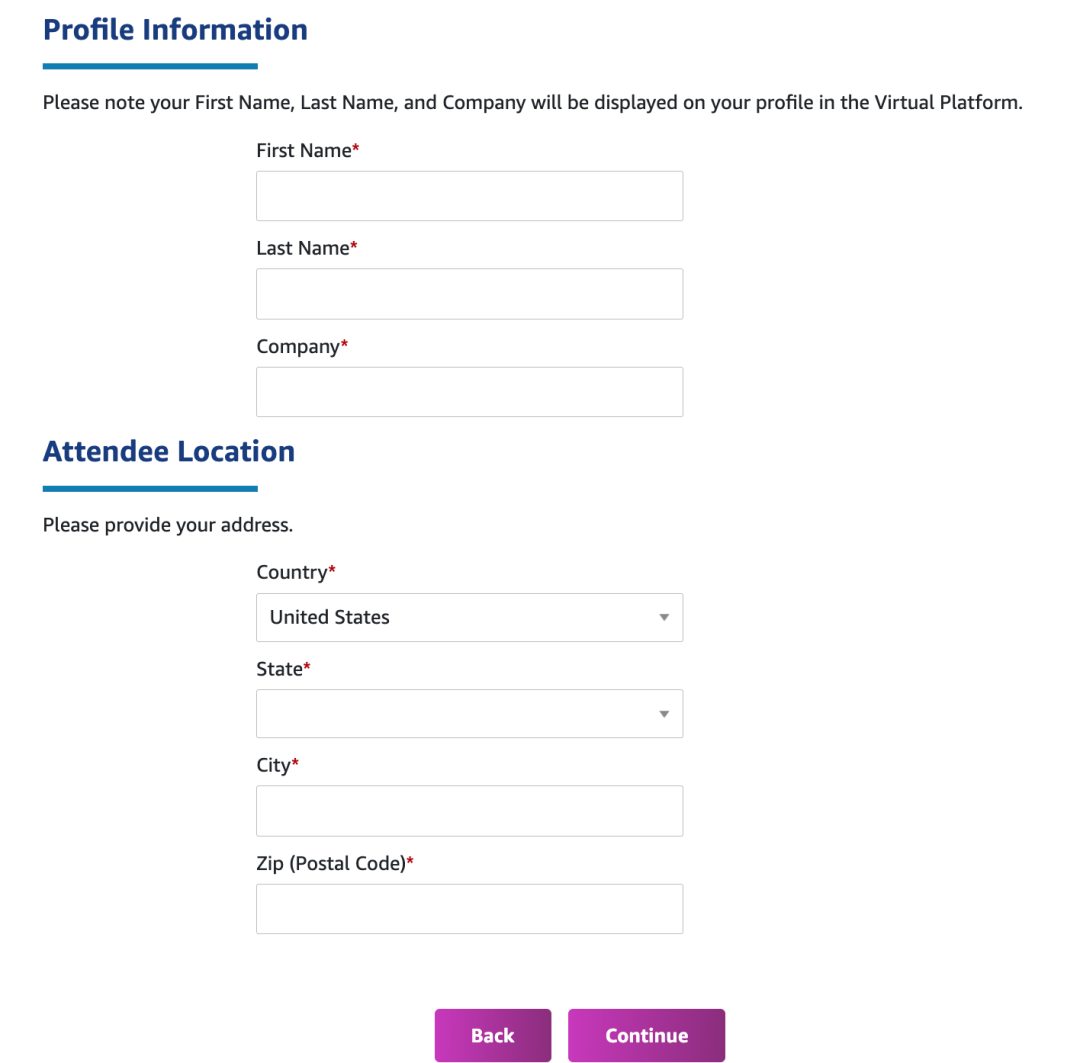Click the Zip (Postal Code) field

469,909
